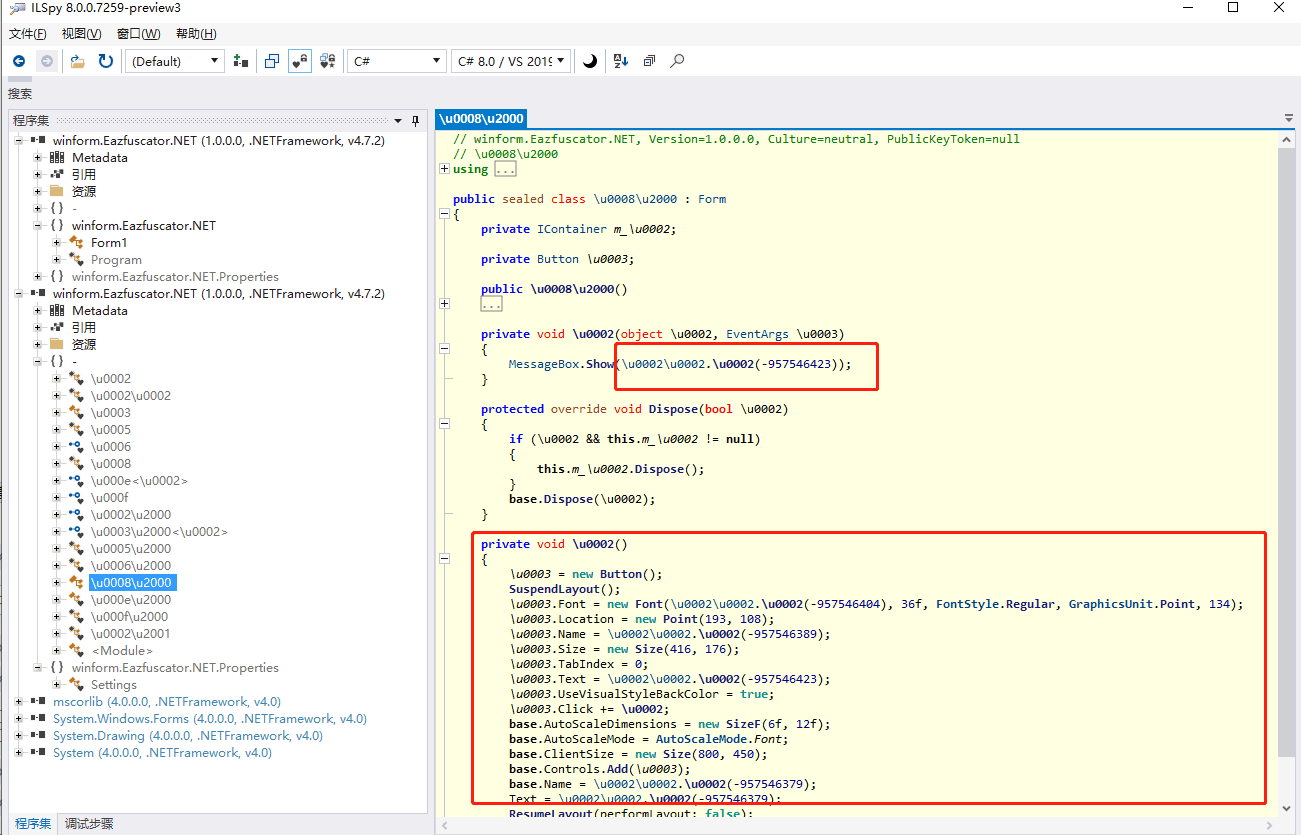Click the Open assembly folder icon
The image size is (1301, 835).
pyautogui.click(x=77, y=61)
